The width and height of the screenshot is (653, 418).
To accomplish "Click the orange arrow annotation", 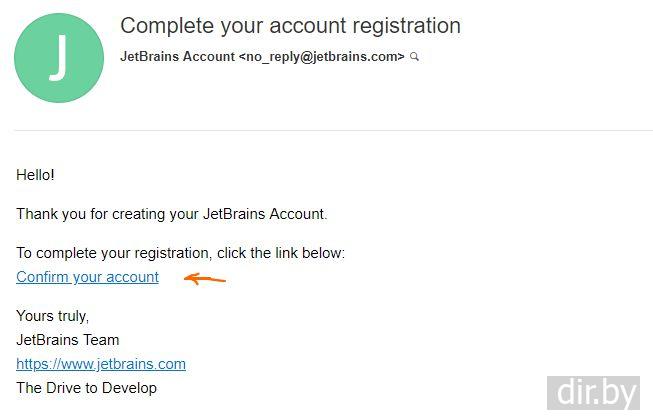I will pyautogui.click(x=206, y=279).
